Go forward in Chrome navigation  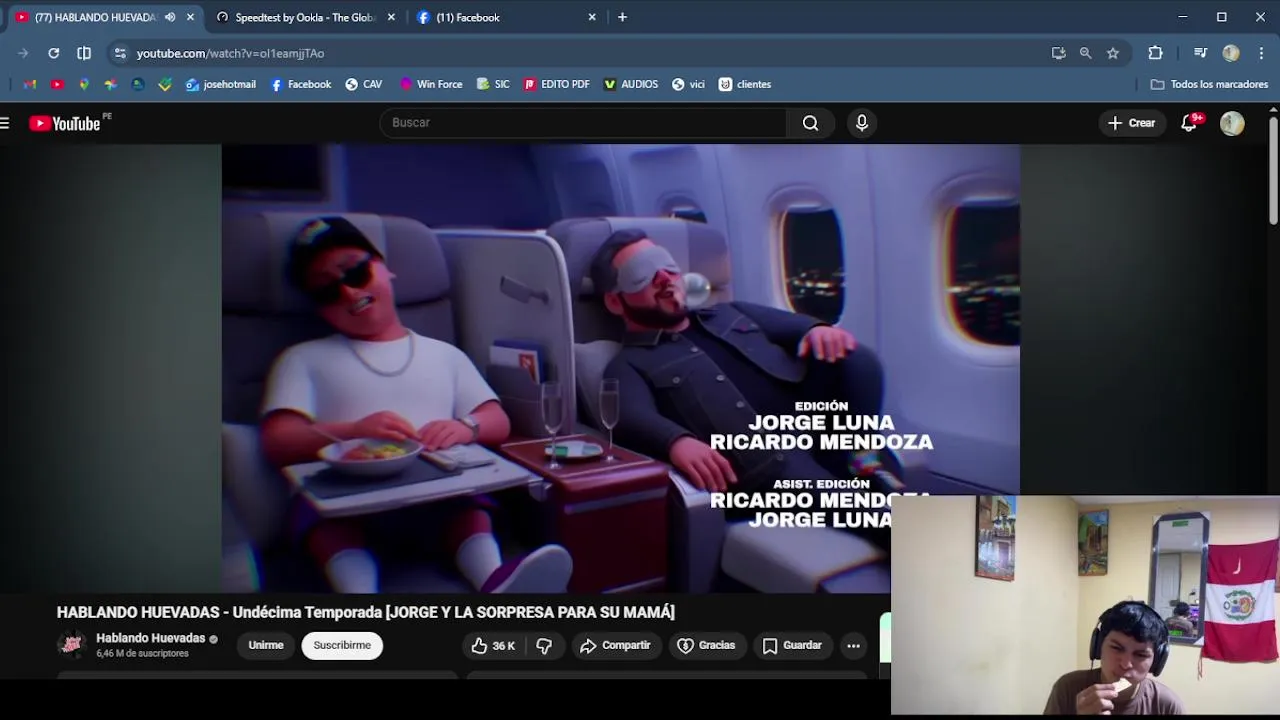23,53
